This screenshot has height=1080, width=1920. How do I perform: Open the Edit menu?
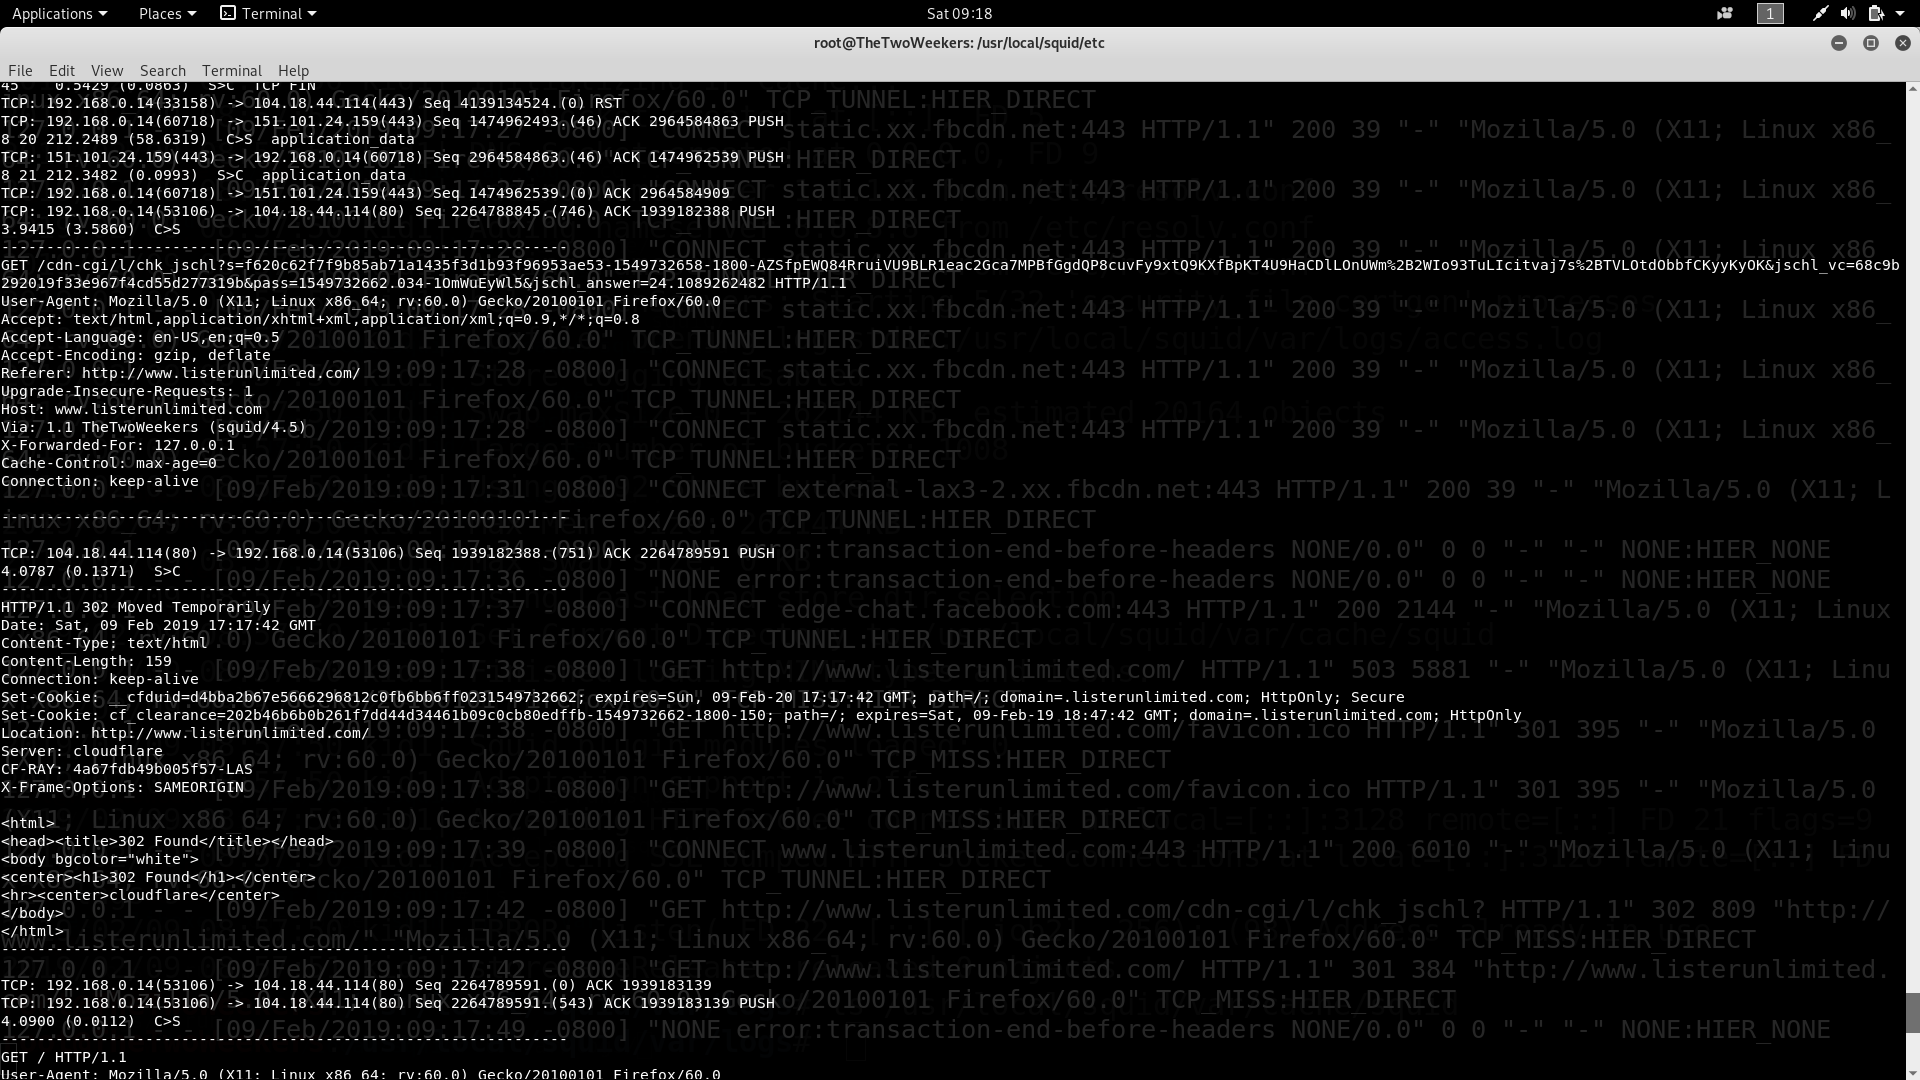pyautogui.click(x=62, y=70)
